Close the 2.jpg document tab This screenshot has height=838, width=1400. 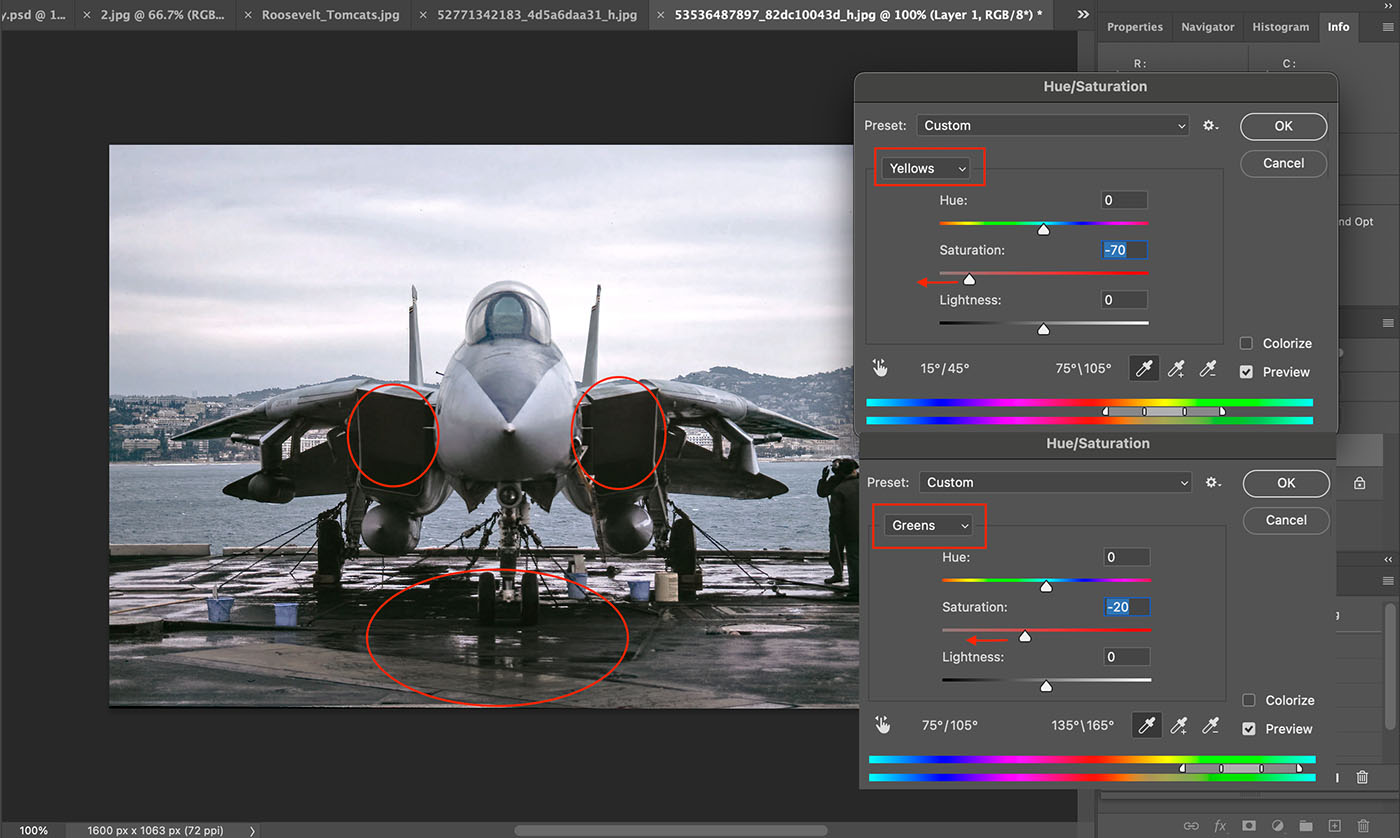tap(88, 16)
